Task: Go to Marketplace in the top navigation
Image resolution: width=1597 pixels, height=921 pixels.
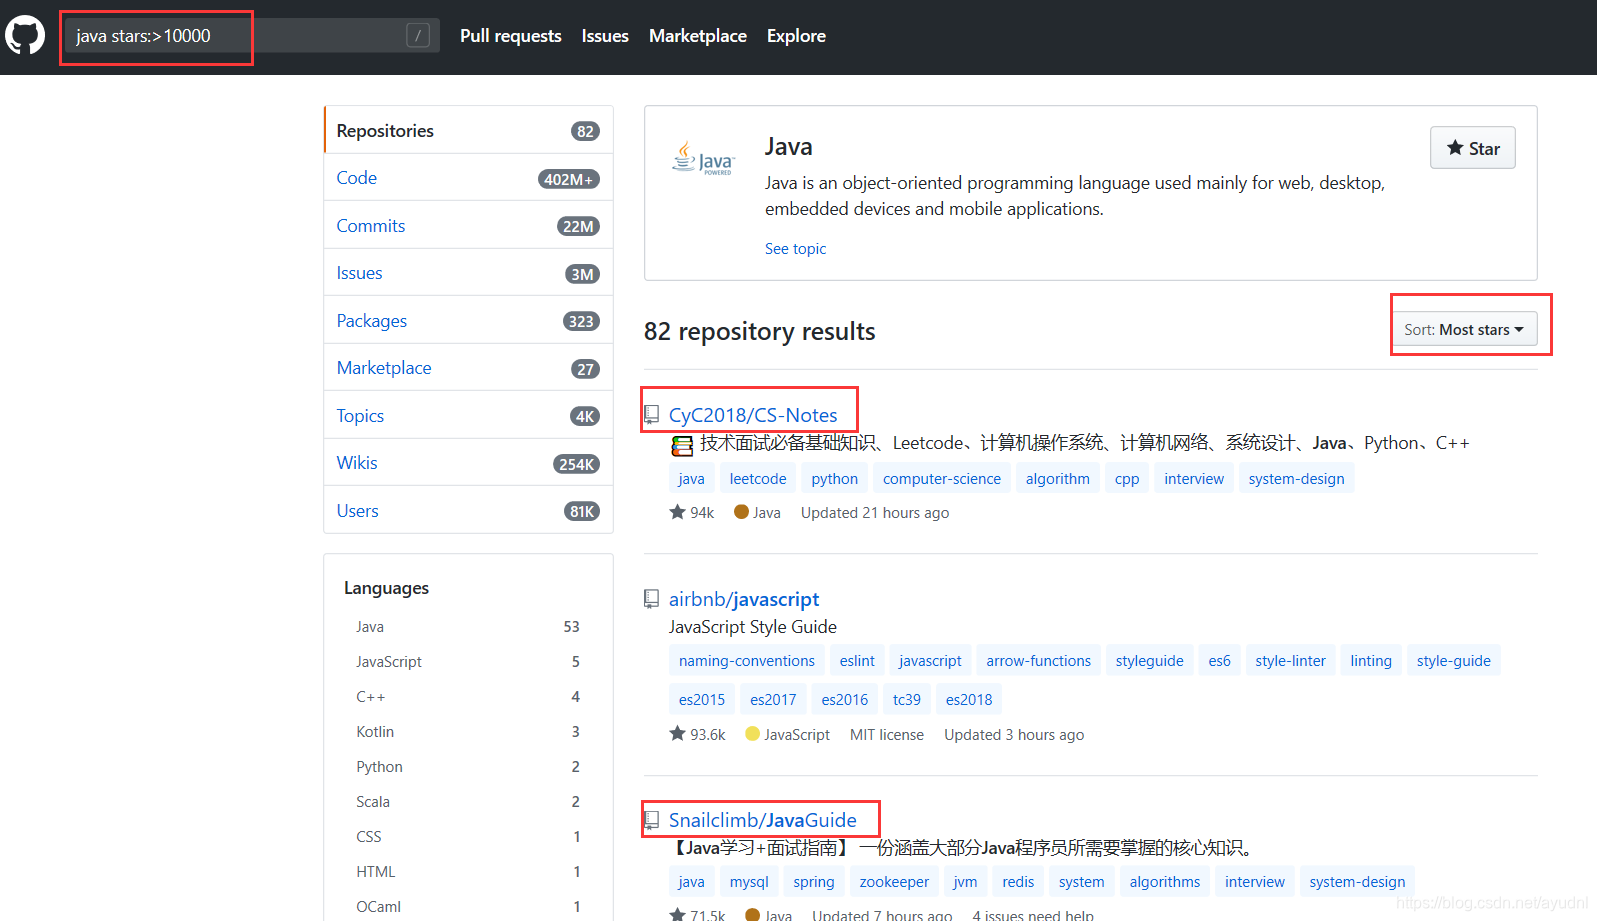Action: (x=698, y=36)
